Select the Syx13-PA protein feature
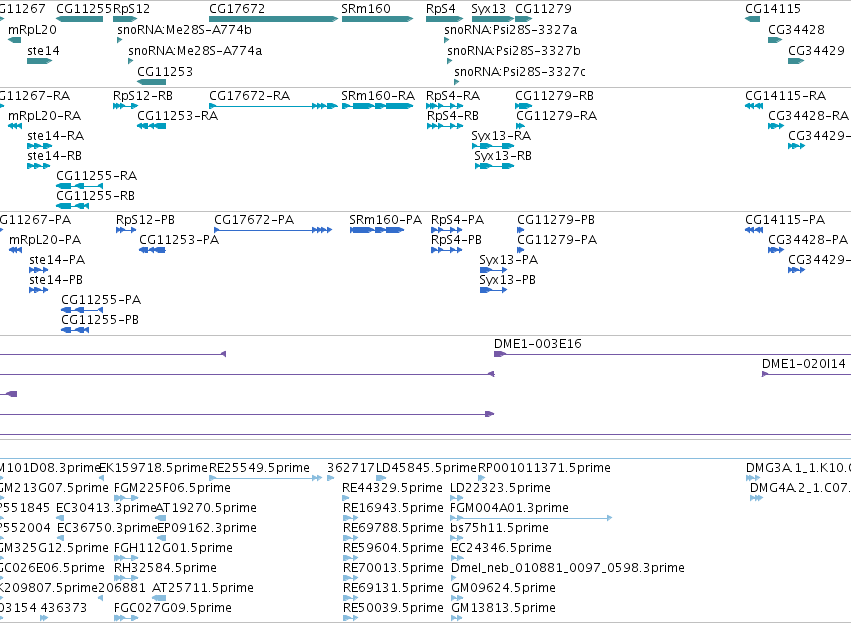The width and height of the screenshot is (851, 623). point(493,270)
